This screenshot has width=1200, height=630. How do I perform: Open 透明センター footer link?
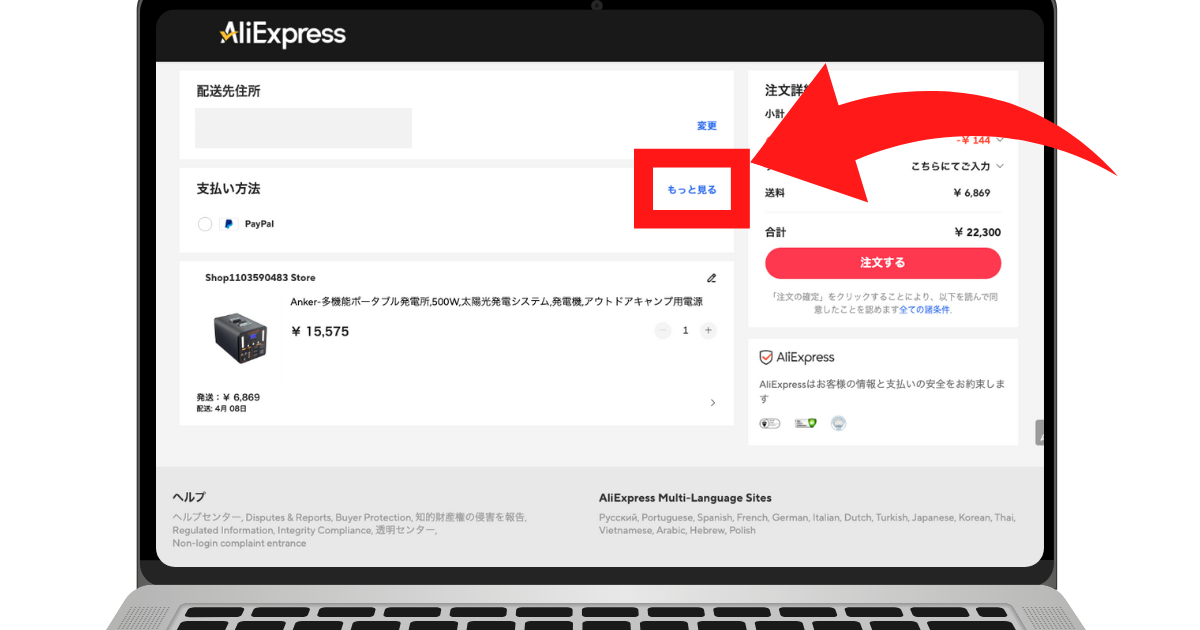406,531
